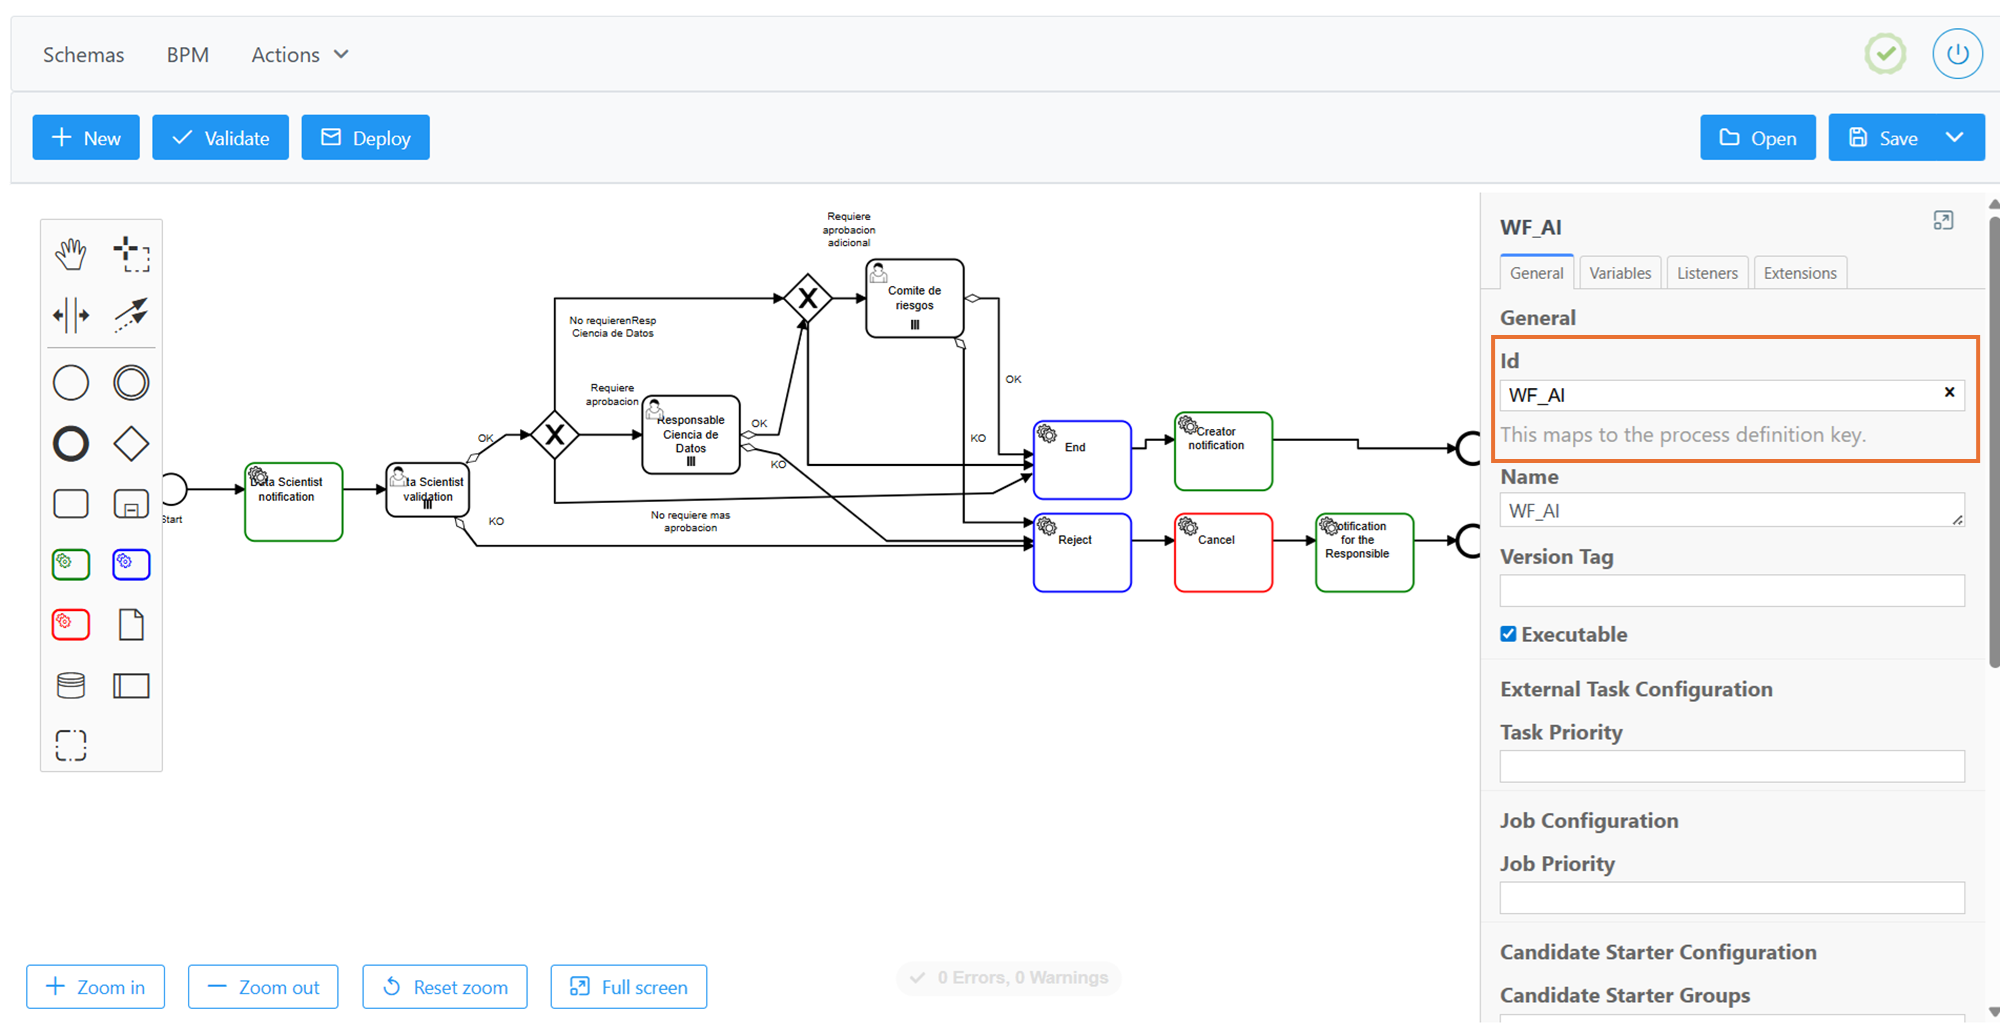
Task: Click the Validate button
Action: 220,138
